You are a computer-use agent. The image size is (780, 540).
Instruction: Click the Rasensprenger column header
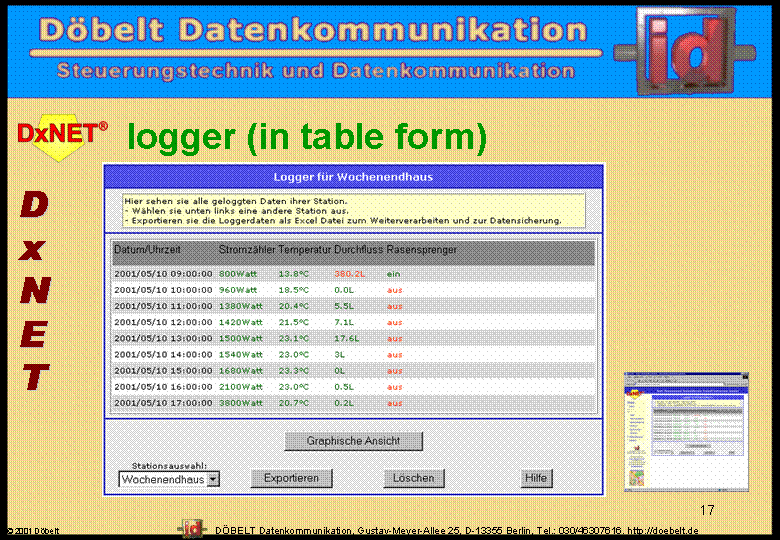coord(421,250)
